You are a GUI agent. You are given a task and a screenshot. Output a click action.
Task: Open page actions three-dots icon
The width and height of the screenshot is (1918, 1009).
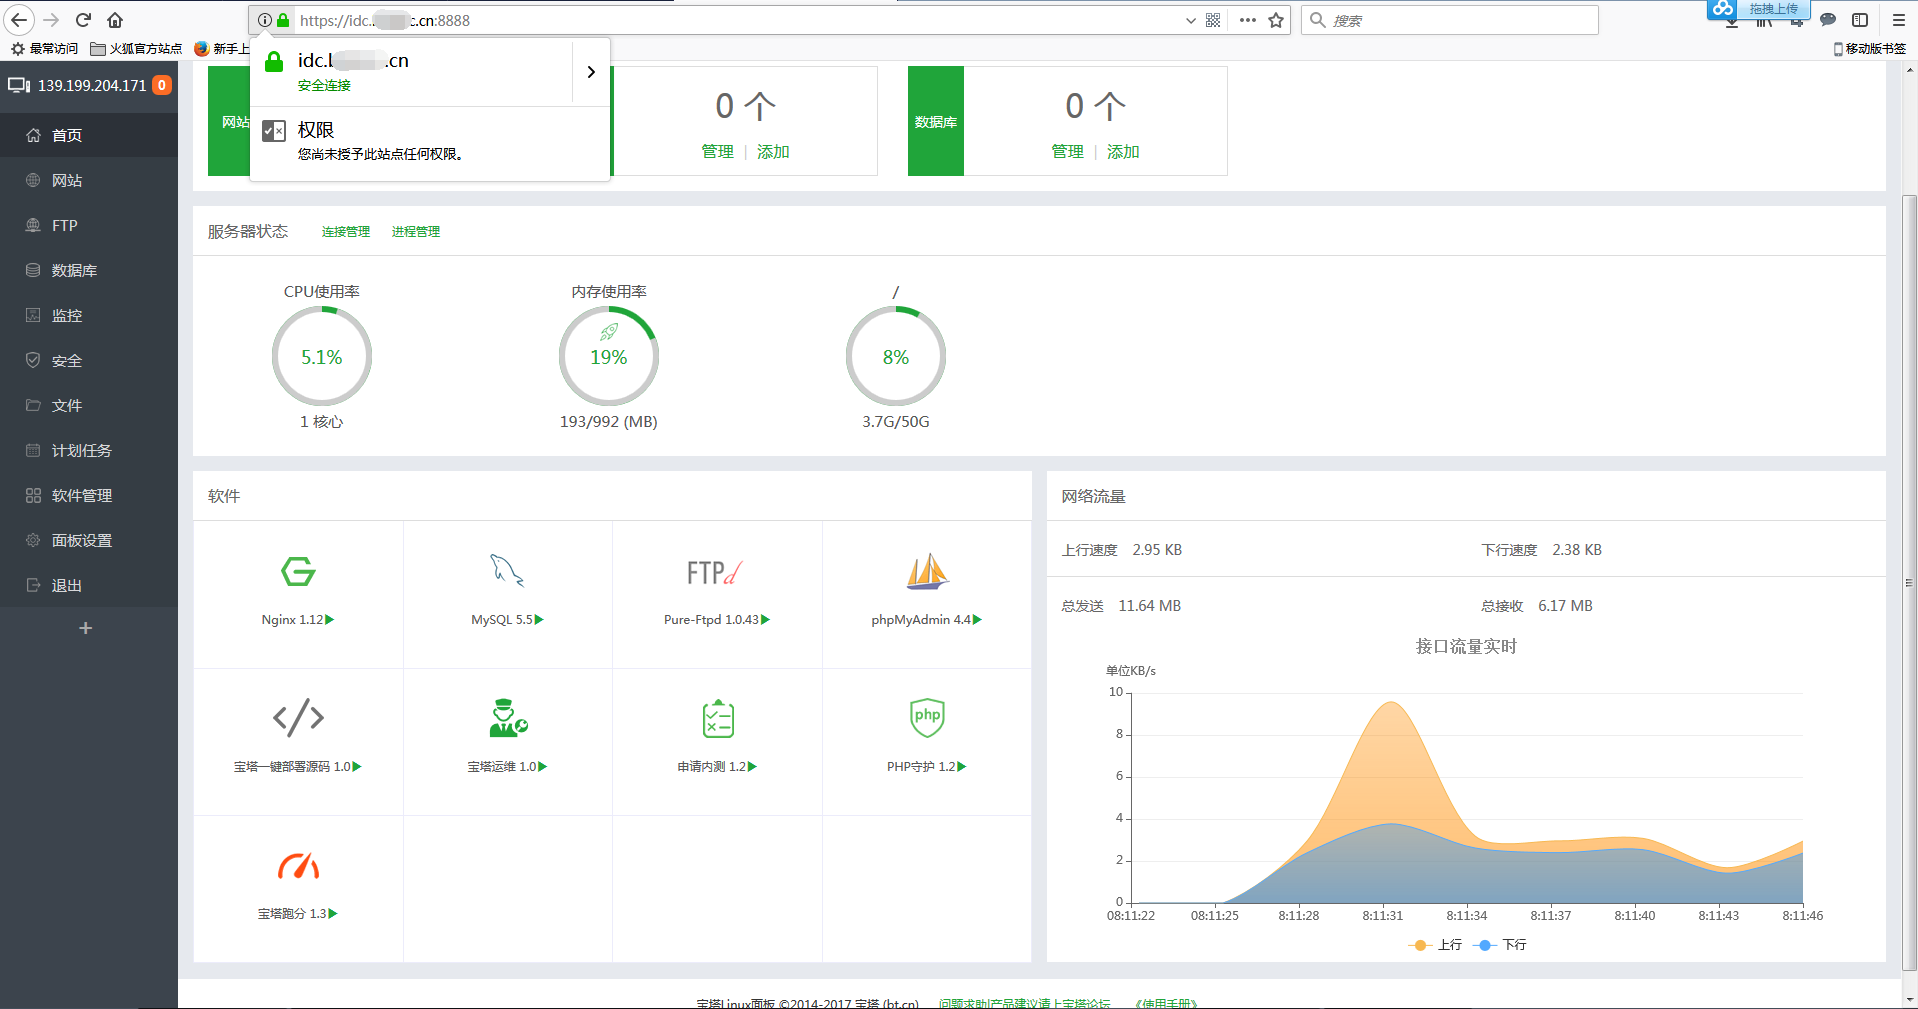pyautogui.click(x=1247, y=20)
